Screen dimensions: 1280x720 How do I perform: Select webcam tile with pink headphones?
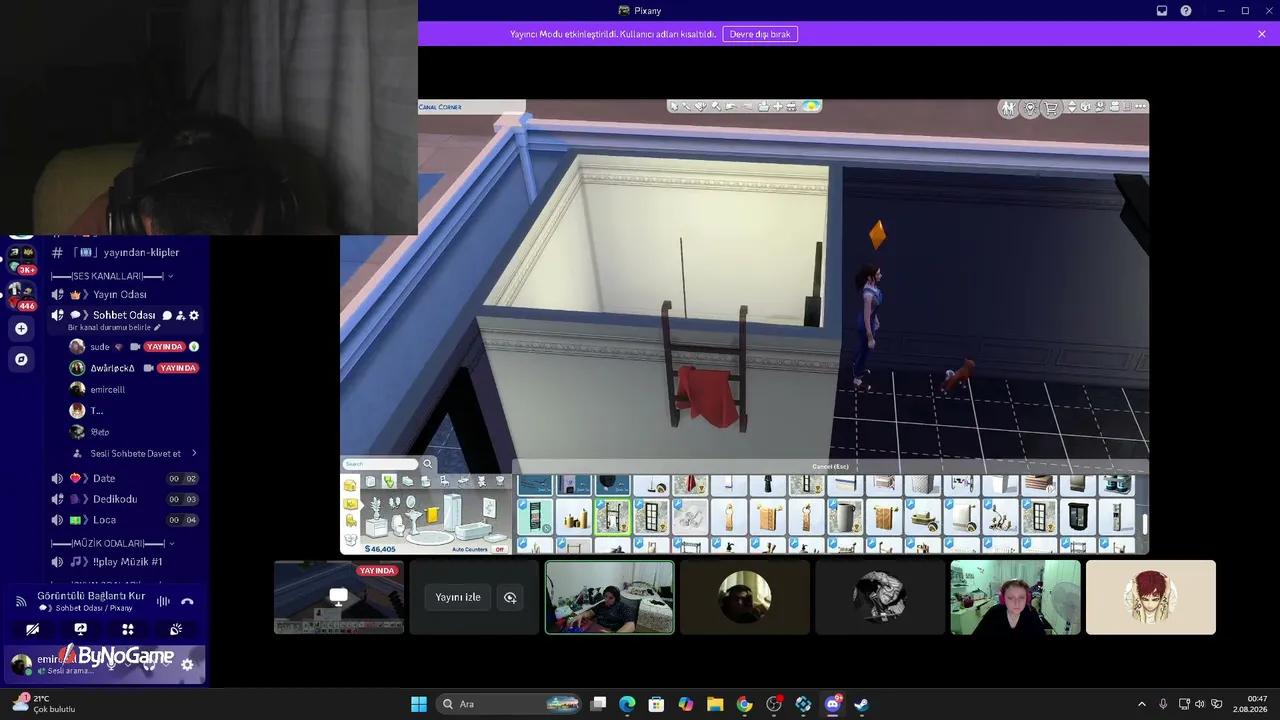(1015, 597)
